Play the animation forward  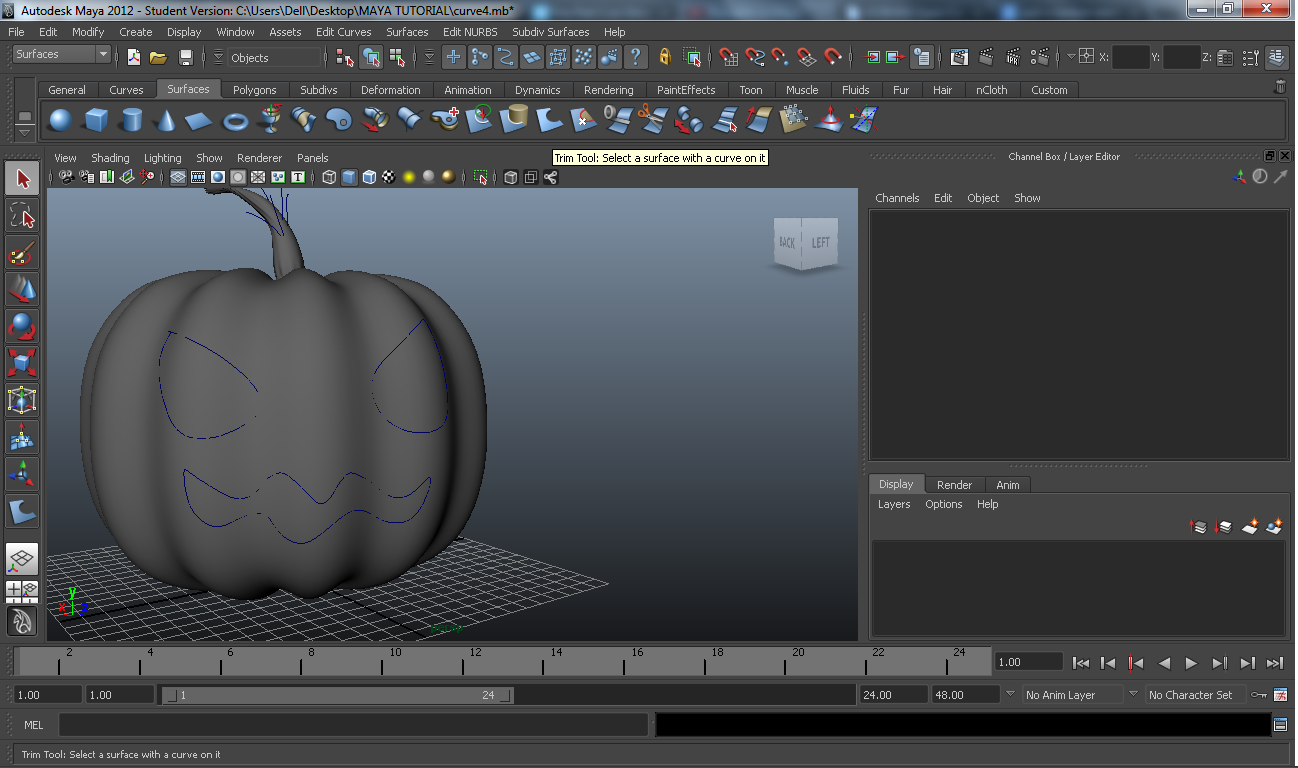click(1191, 662)
